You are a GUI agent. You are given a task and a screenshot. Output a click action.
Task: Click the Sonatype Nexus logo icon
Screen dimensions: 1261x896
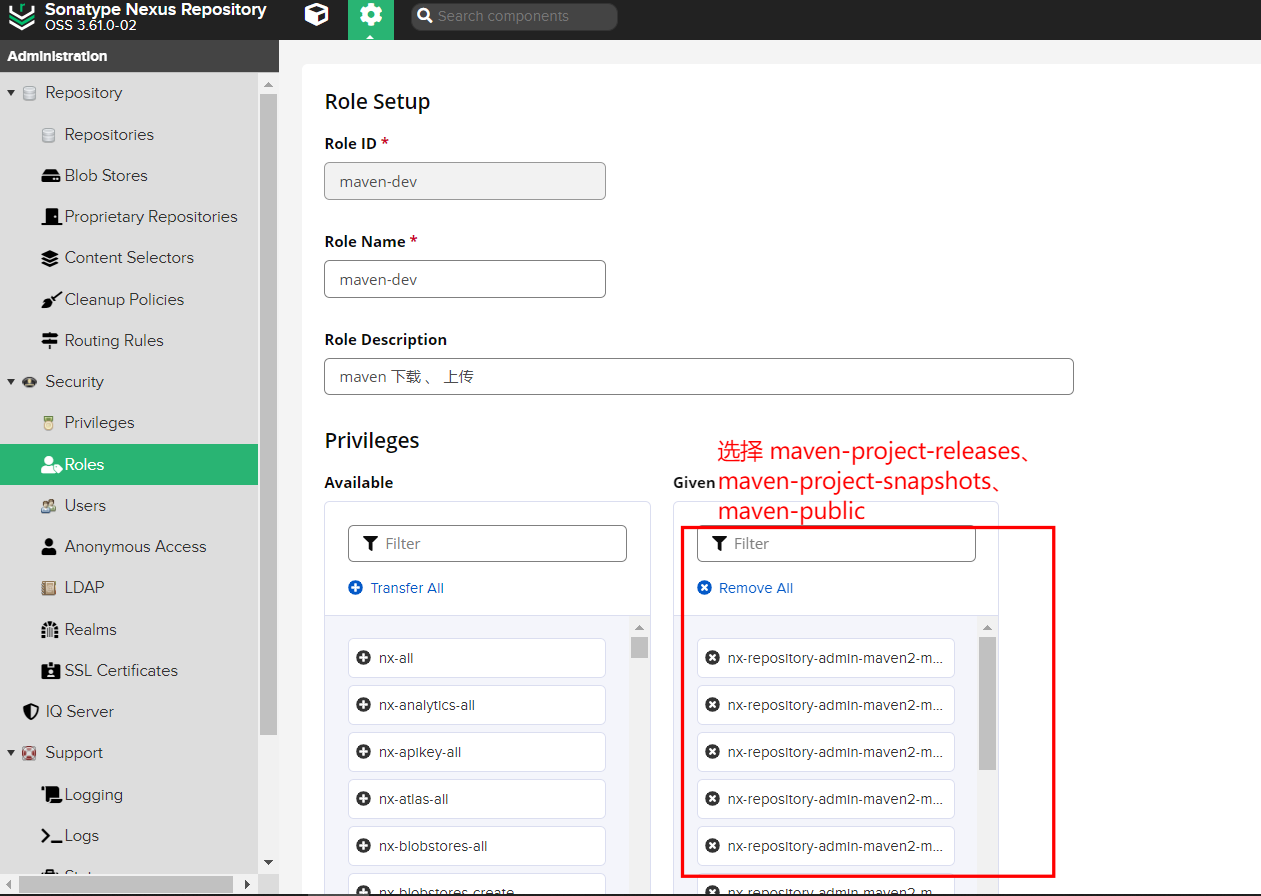[x=21, y=17]
